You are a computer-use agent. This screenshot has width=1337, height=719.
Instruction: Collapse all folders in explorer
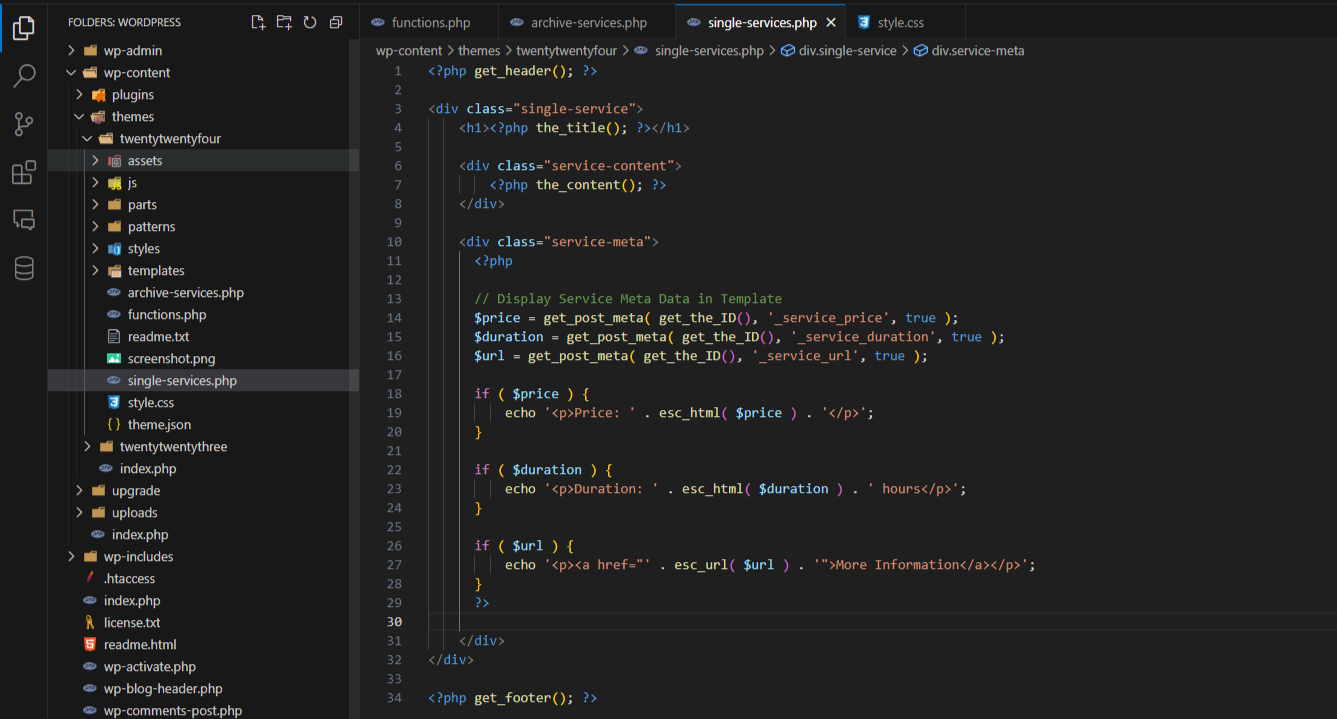click(x=336, y=22)
